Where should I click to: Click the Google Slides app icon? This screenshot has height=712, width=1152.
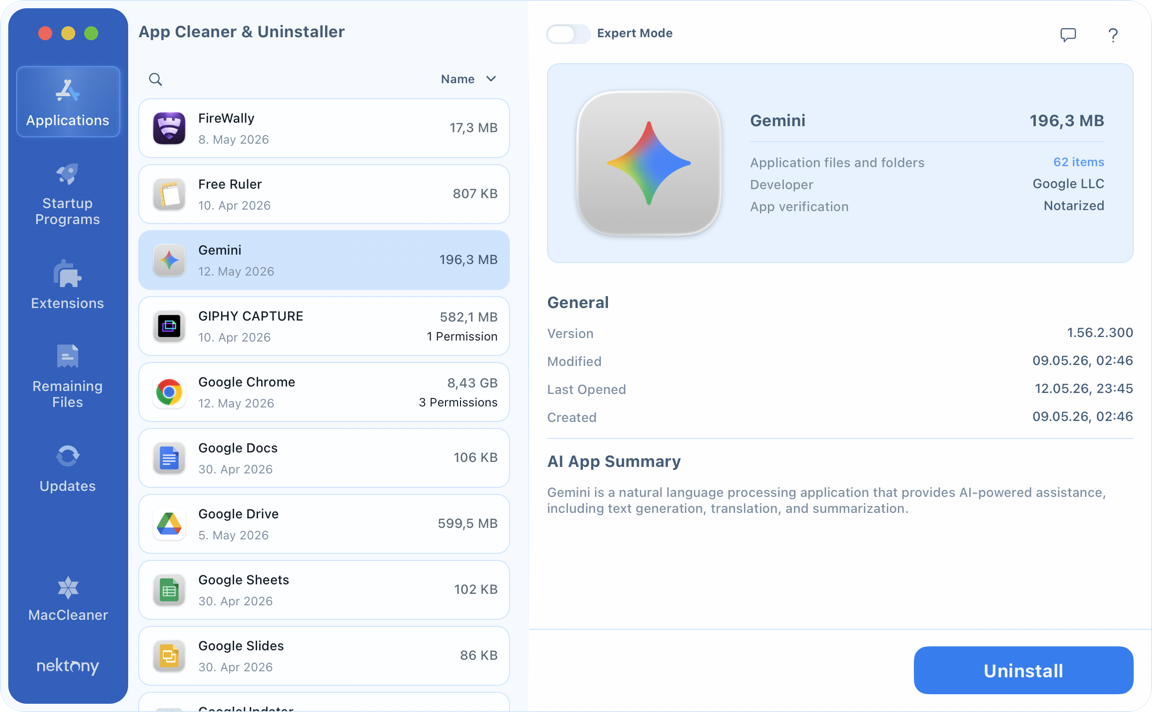coord(169,656)
